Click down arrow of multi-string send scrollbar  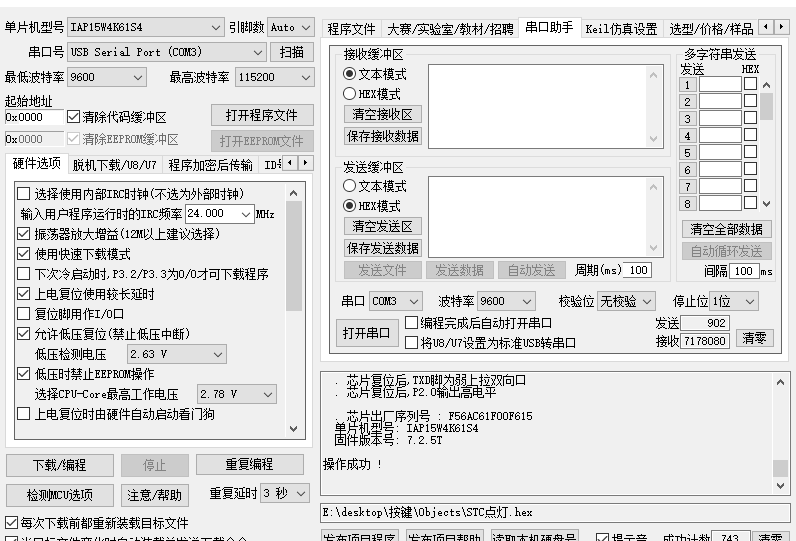coord(767,203)
